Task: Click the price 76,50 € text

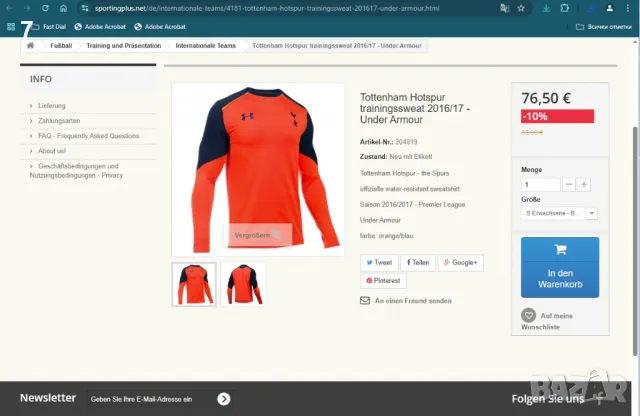Action: pyautogui.click(x=546, y=98)
